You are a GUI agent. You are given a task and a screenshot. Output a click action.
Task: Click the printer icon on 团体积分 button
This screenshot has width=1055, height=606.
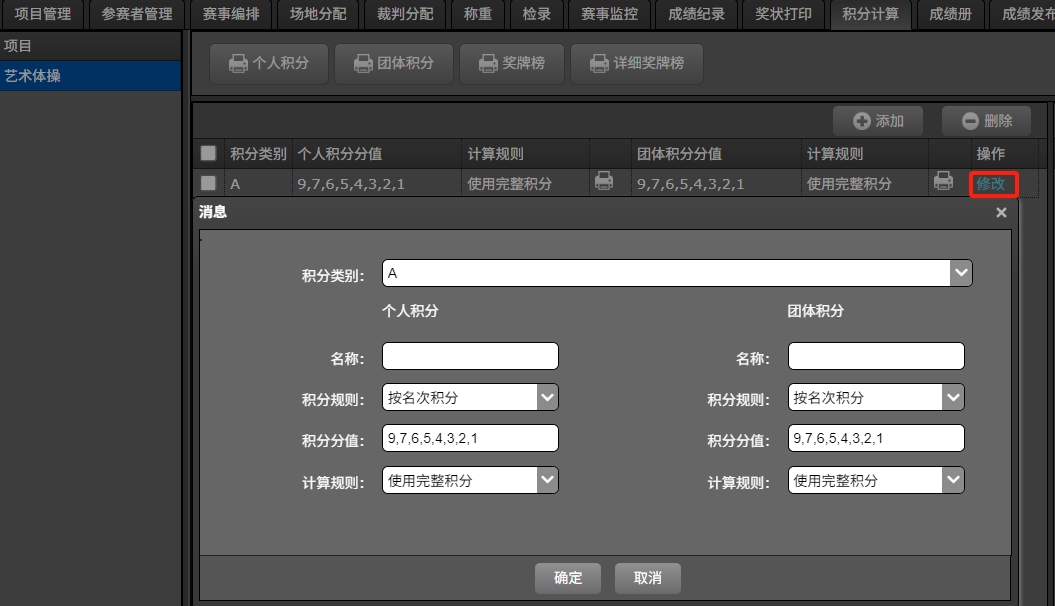(363, 63)
